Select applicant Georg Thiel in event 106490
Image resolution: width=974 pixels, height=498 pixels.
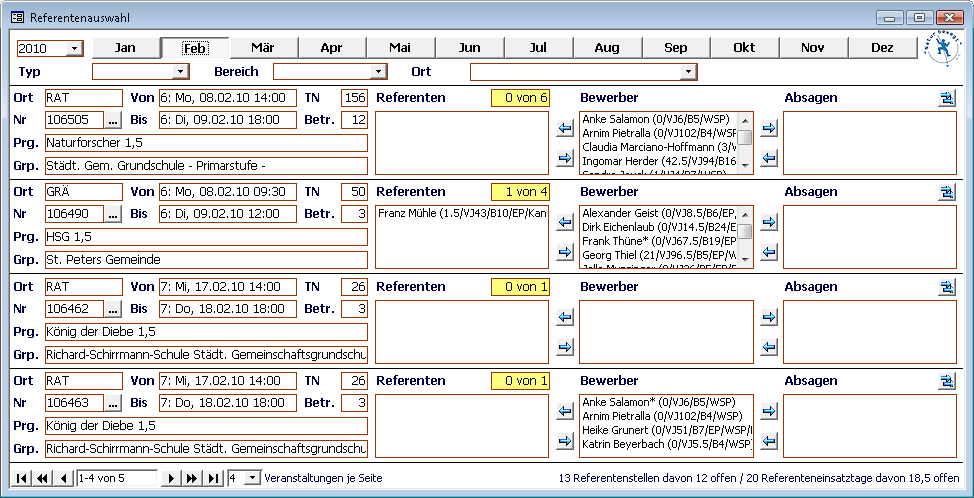click(x=659, y=255)
